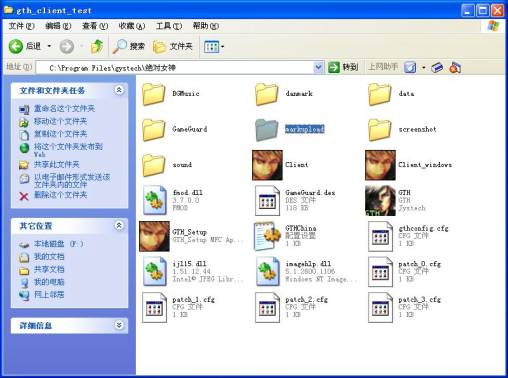Collapse the File and Folder Tasks panel
The image size is (508, 378).
pos(119,90)
